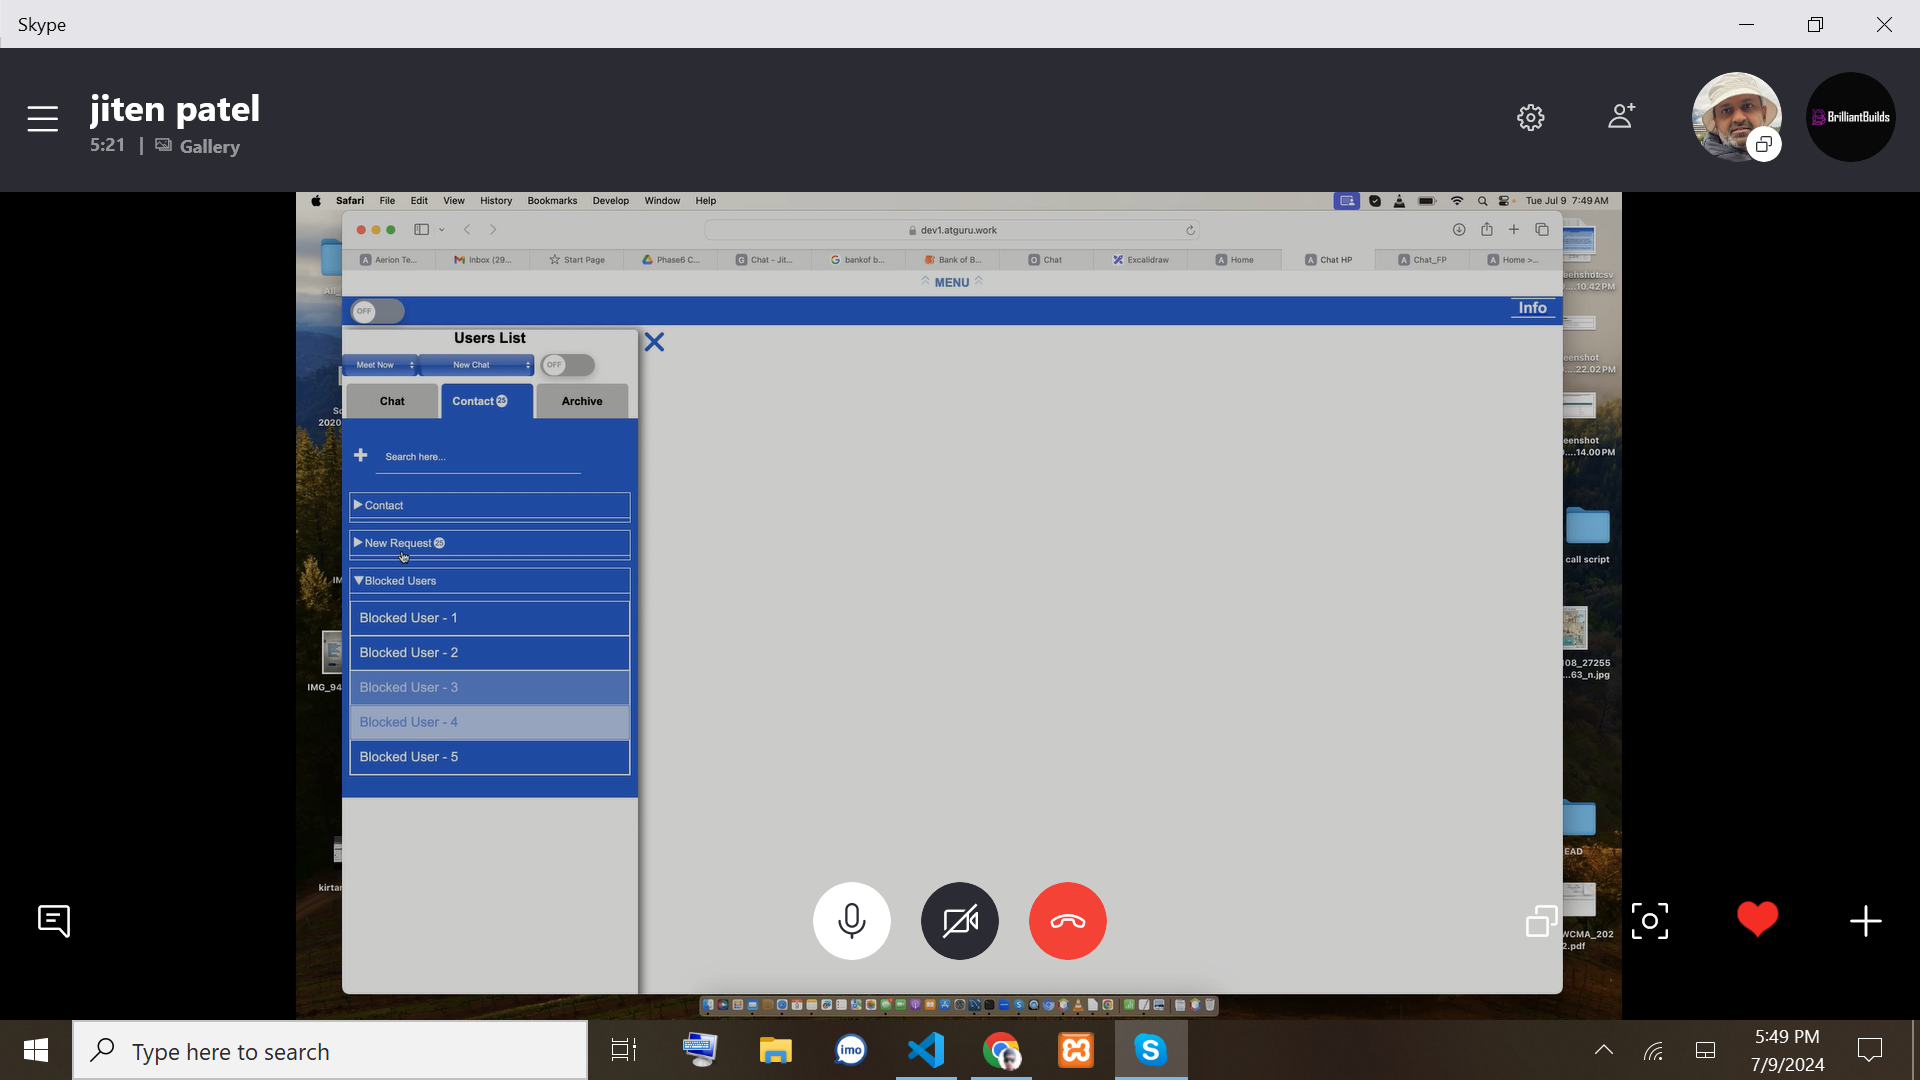The width and height of the screenshot is (1920, 1080).
Task: Add a participant to the call
Action: click(1621, 116)
